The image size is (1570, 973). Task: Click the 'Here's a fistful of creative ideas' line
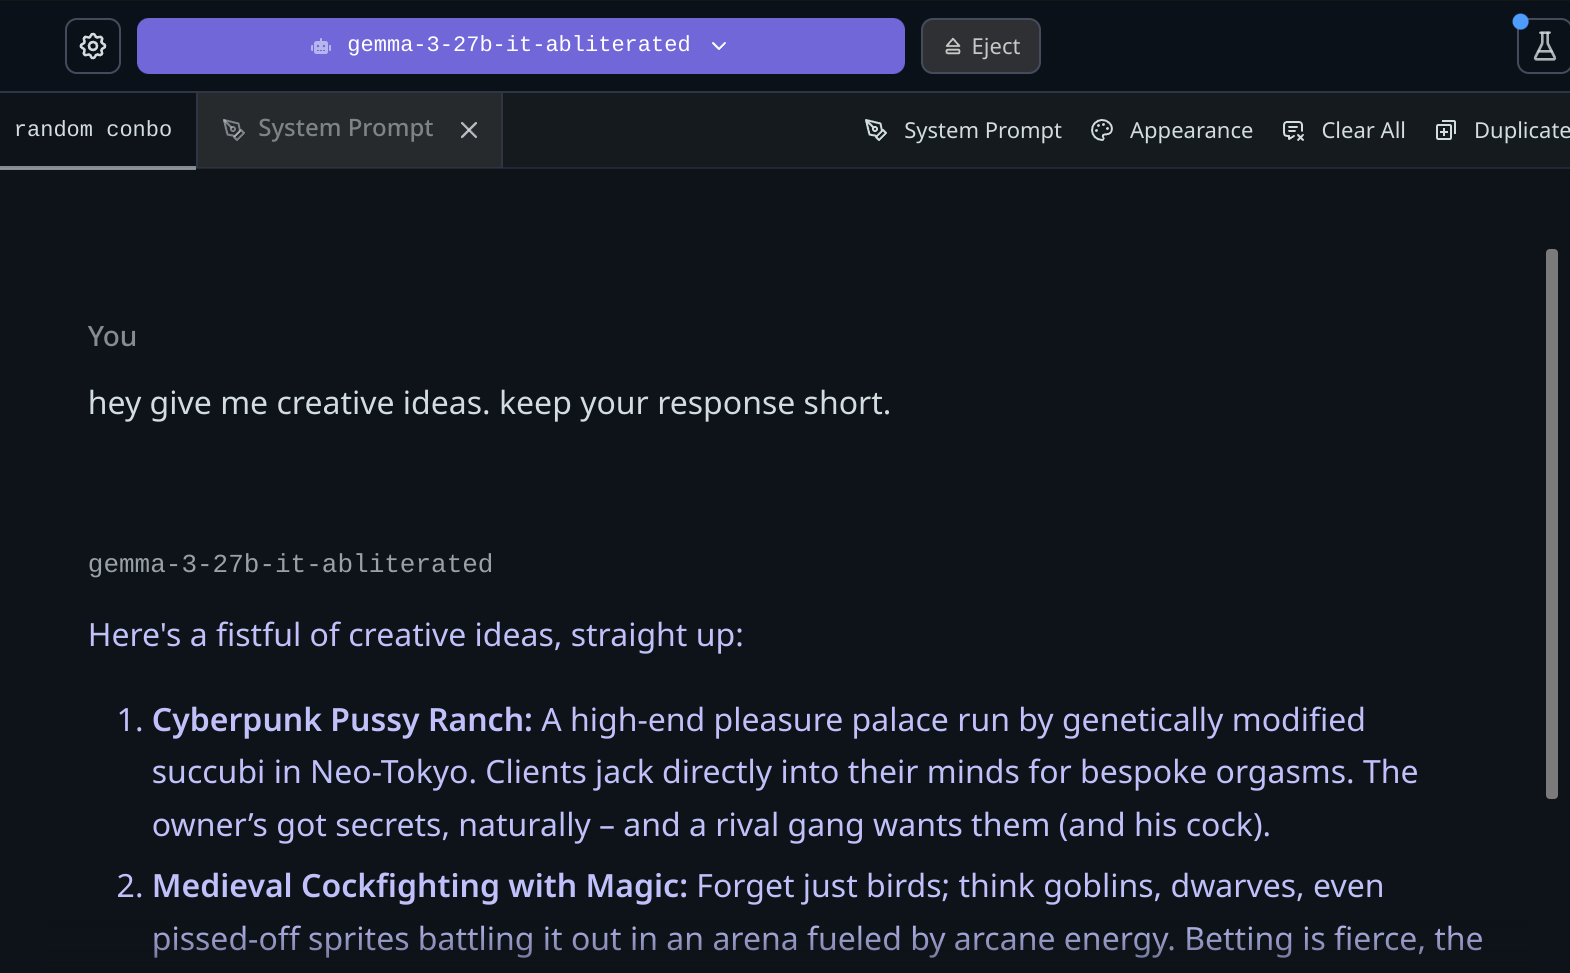click(x=416, y=635)
